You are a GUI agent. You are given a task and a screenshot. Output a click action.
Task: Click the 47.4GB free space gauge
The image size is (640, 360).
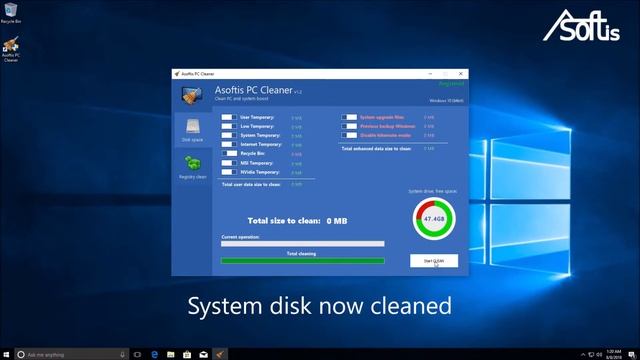point(434,219)
